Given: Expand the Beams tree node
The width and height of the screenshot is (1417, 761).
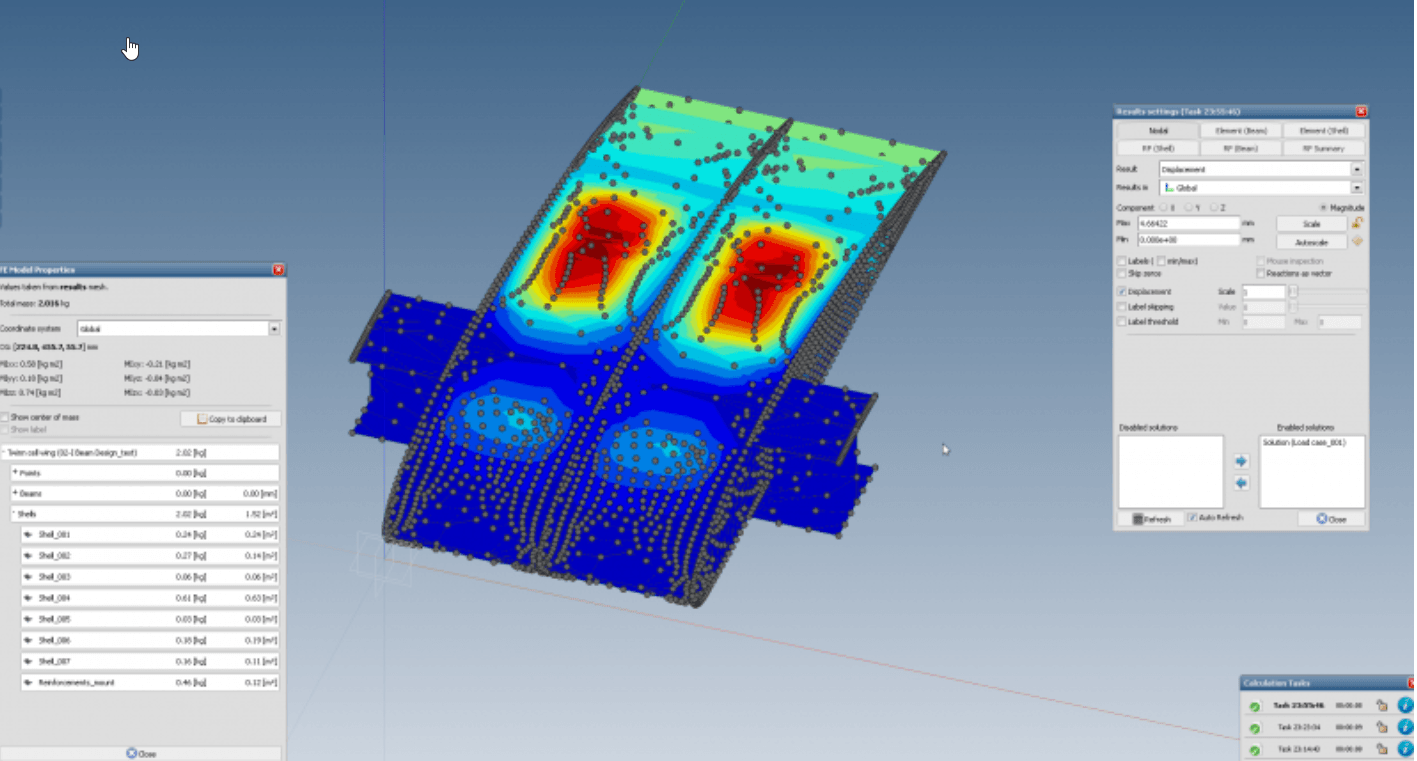Looking at the screenshot, I should tap(14, 493).
